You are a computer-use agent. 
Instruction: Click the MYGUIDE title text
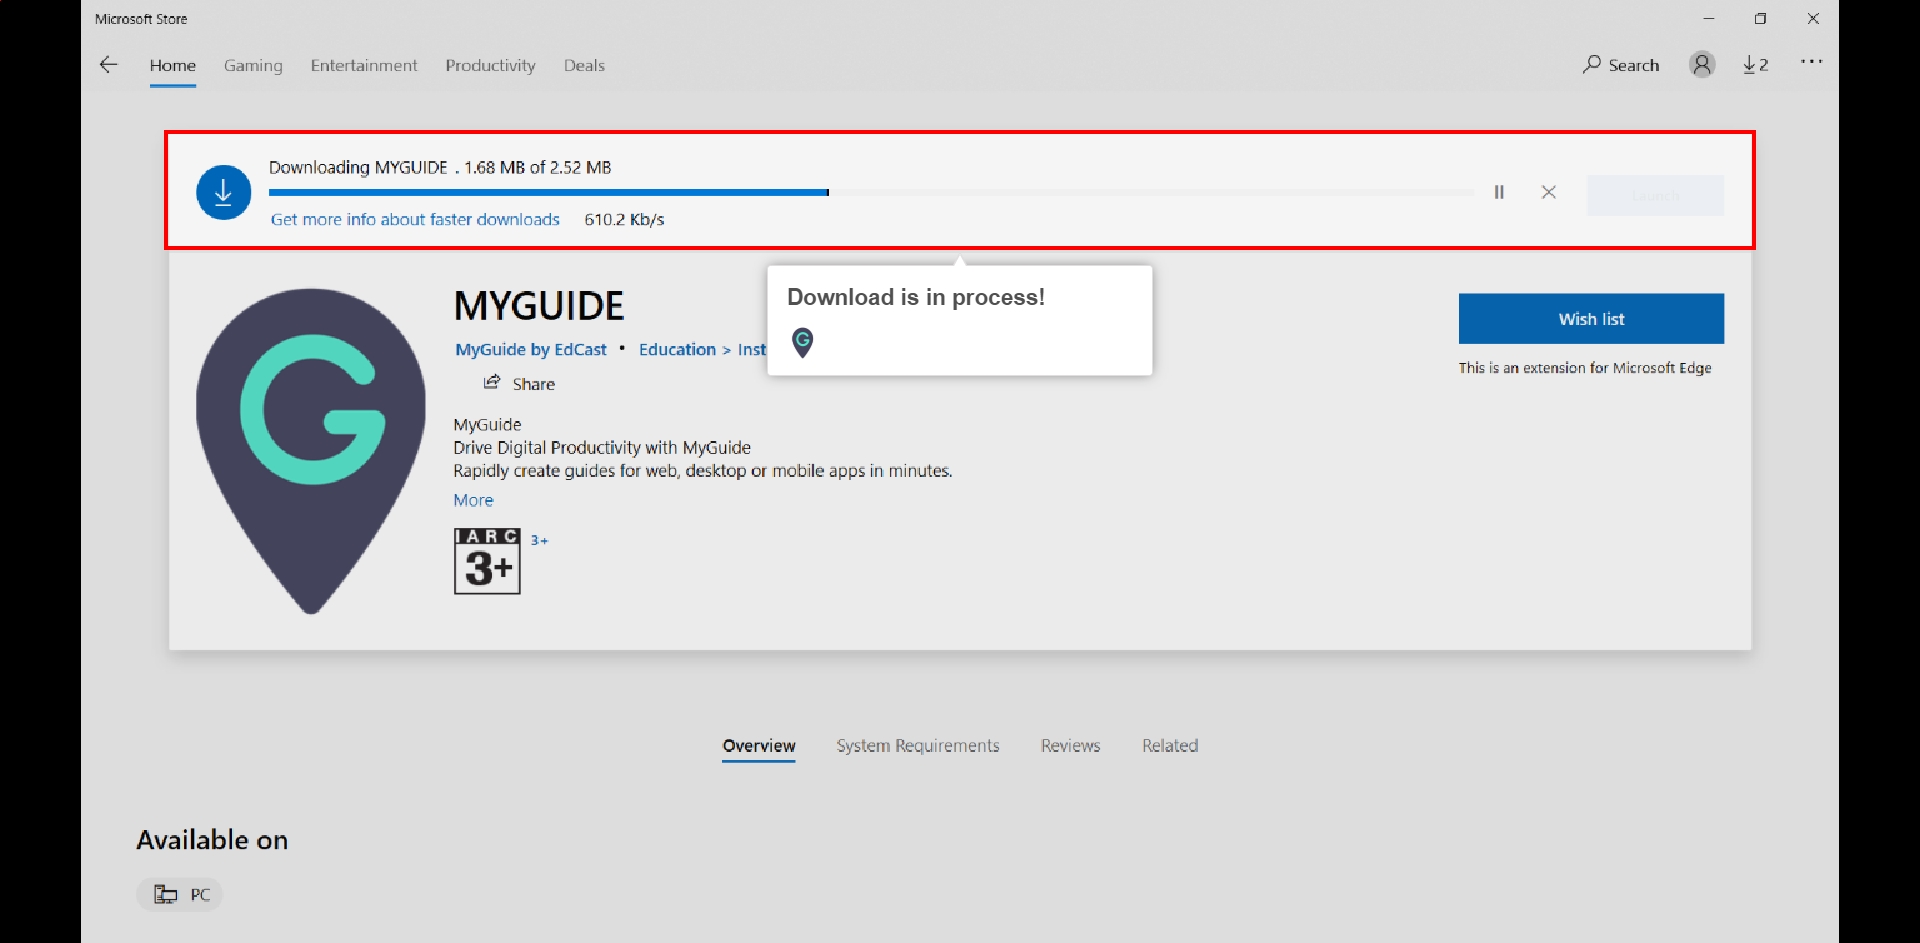tap(539, 306)
